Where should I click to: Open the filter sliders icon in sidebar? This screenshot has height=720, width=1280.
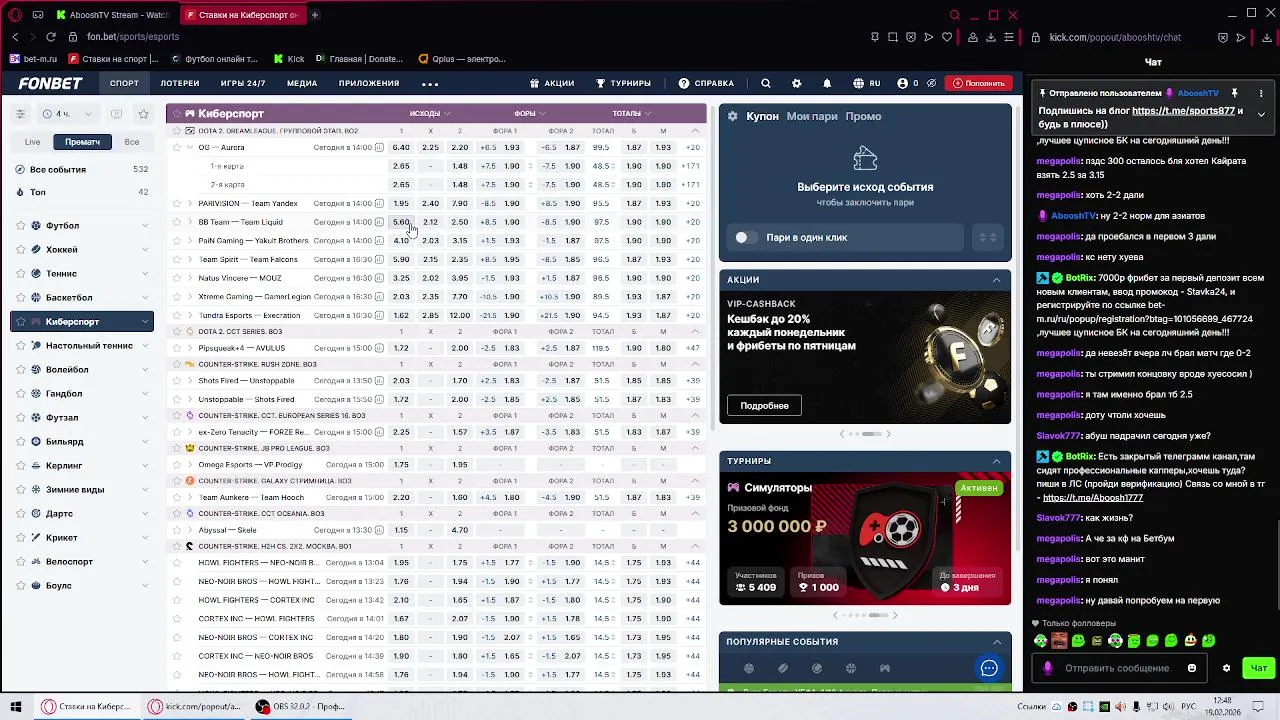point(20,114)
